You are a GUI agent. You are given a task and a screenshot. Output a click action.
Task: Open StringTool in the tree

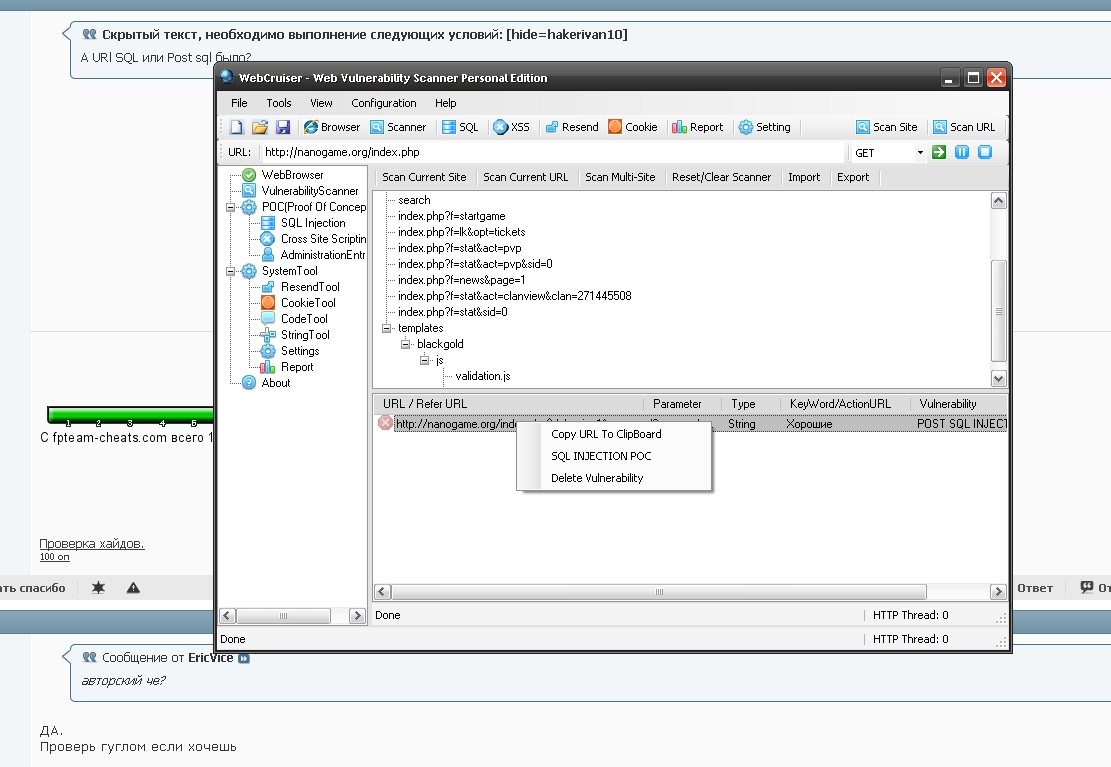(x=305, y=335)
